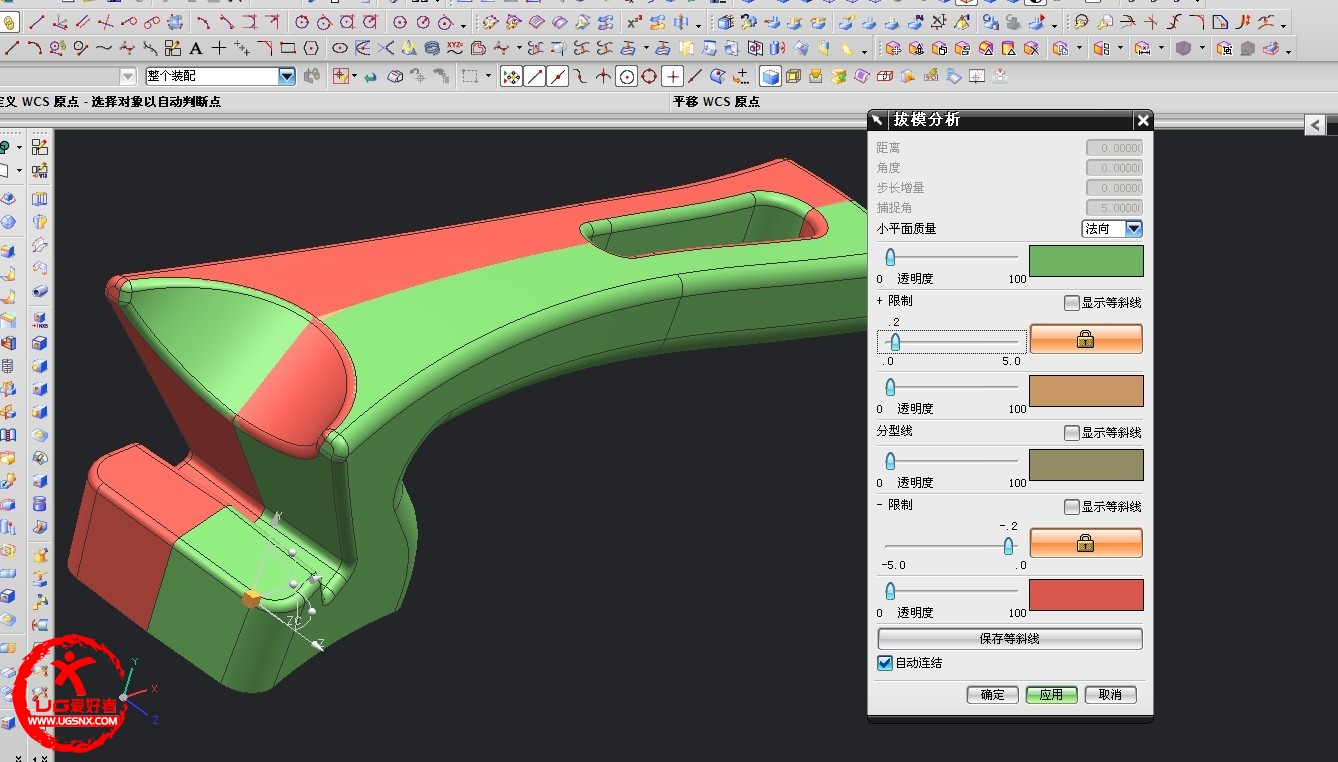This screenshot has height=762, width=1338.
Task: Enable the midpoint snap icon
Action: pos(558,76)
